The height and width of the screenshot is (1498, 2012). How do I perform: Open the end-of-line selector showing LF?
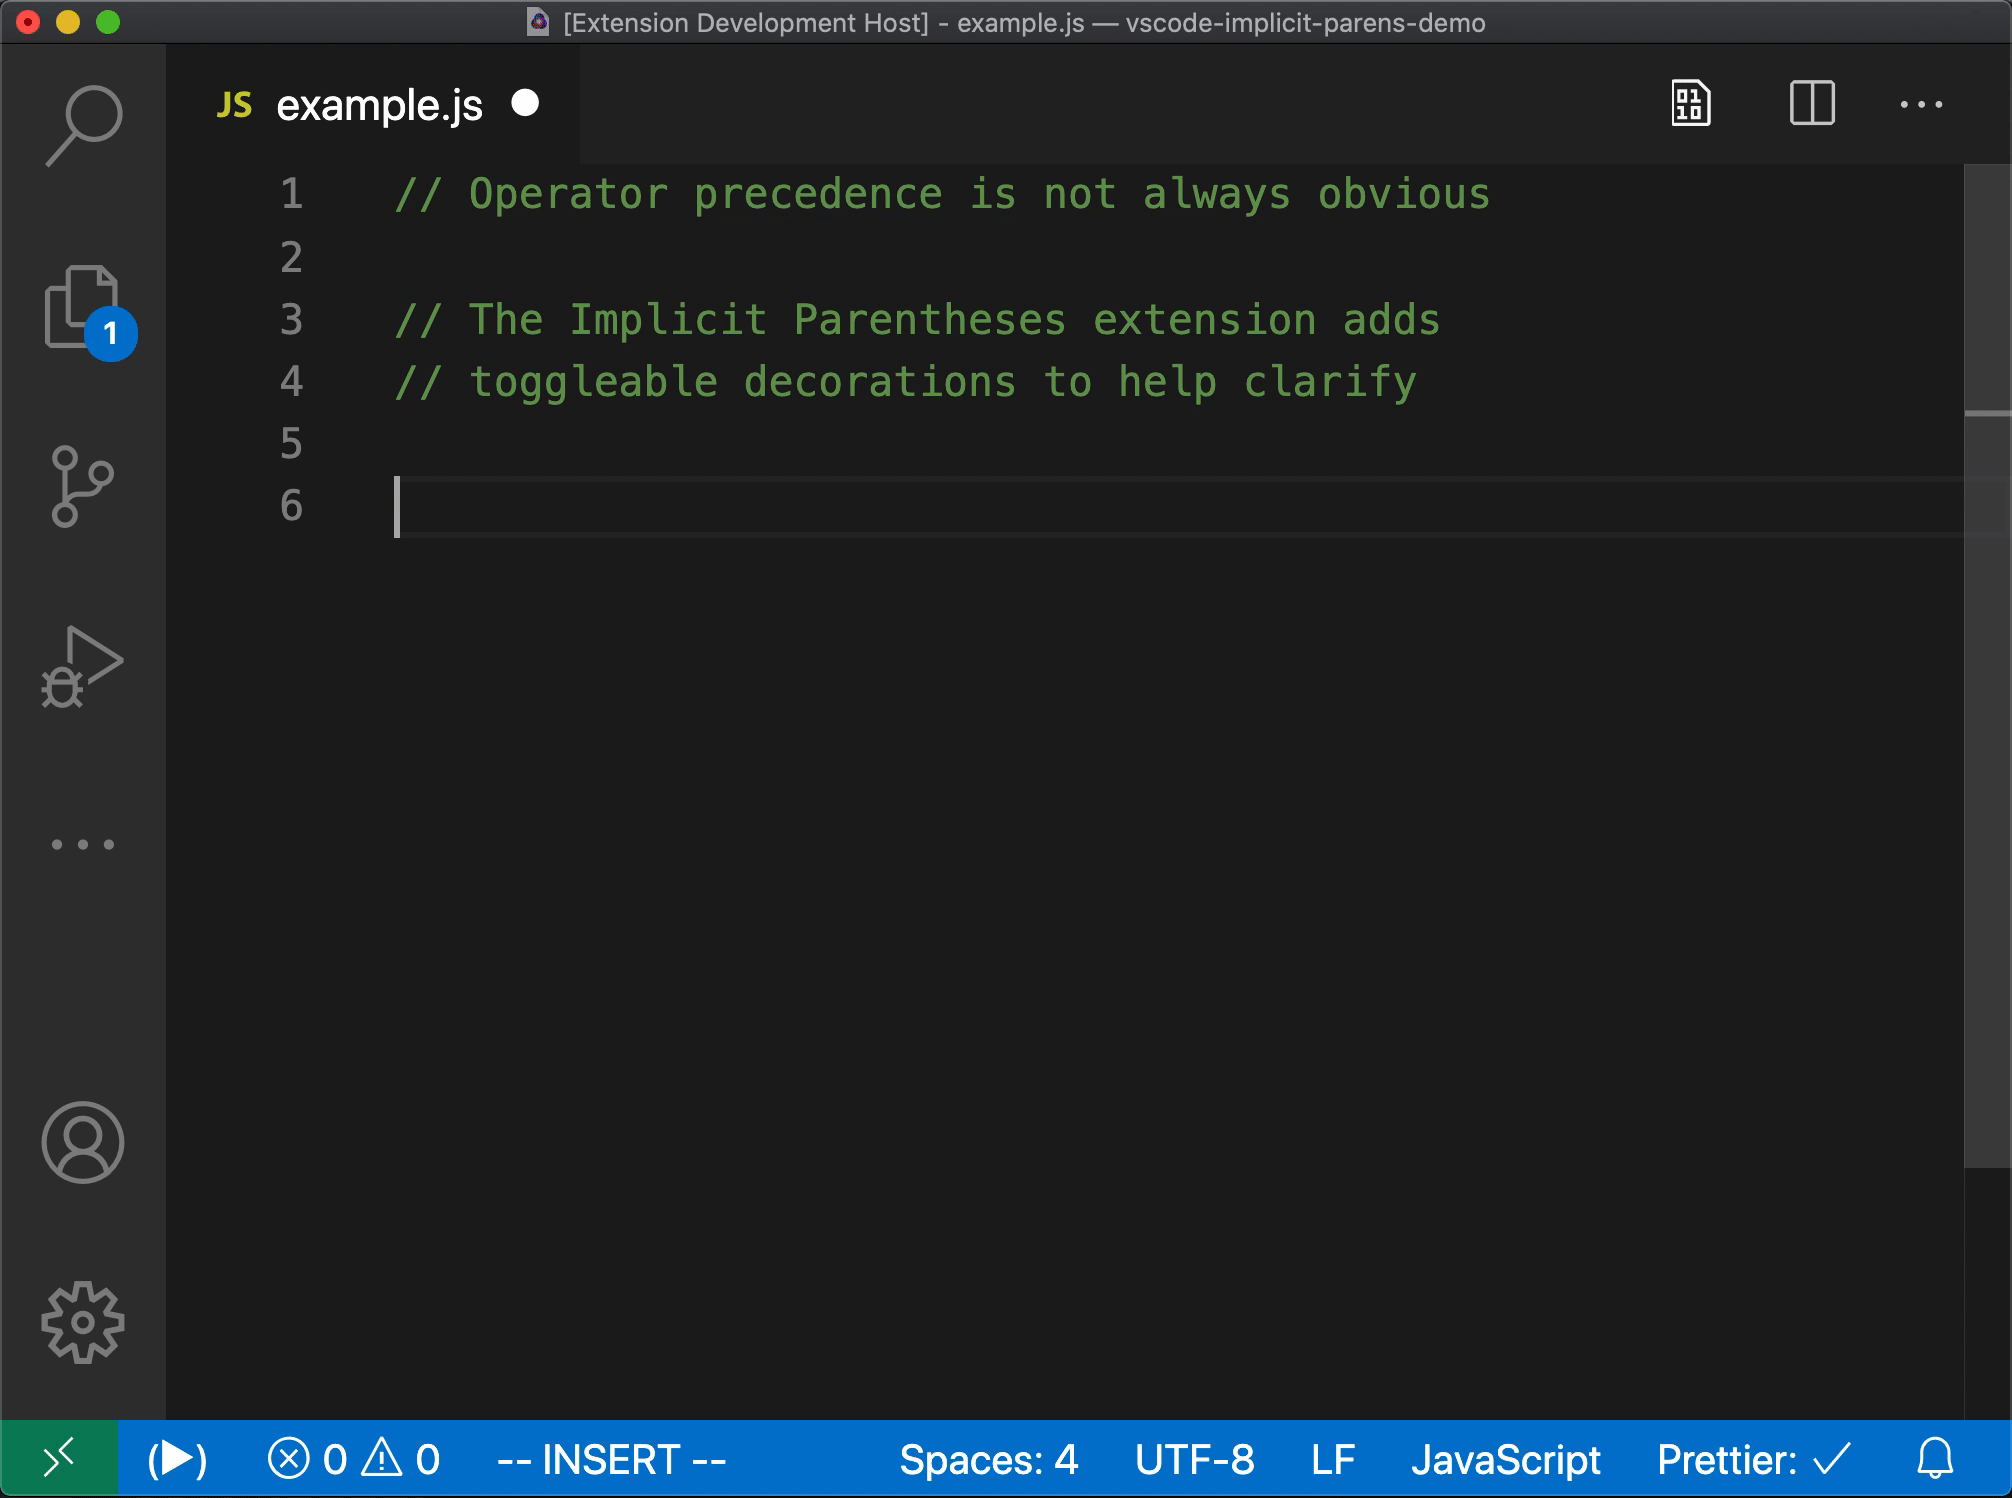(1332, 1460)
